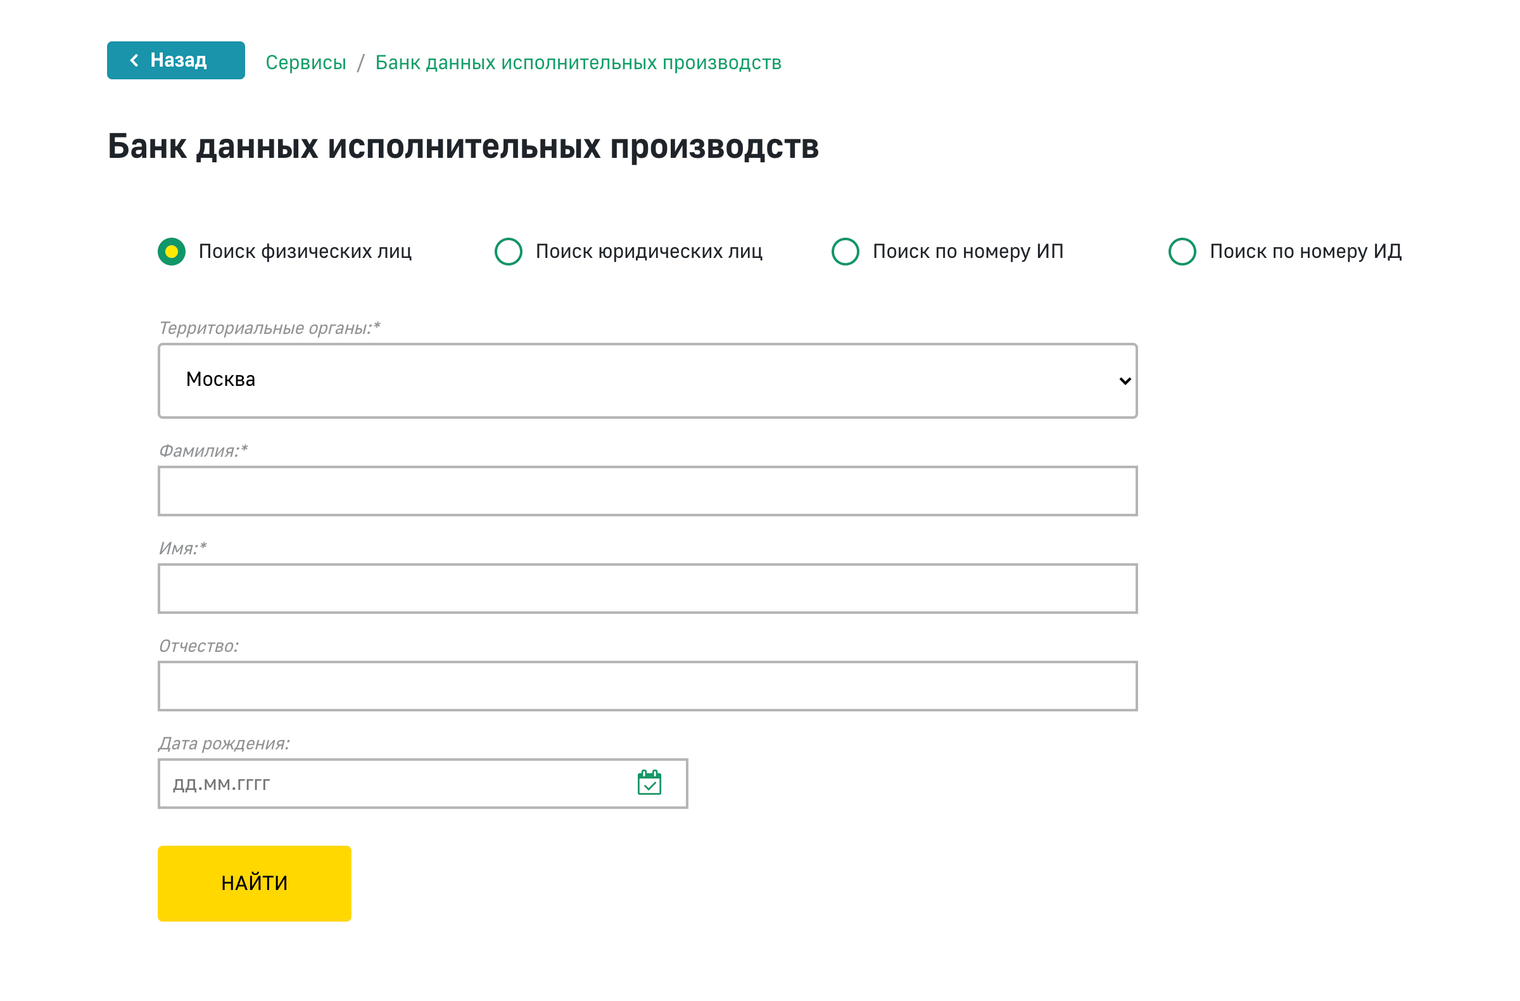Image resolution: width=1520 pixels, height=1001 pixels.
Task: Go back with the Назад button
Action: 176,60
